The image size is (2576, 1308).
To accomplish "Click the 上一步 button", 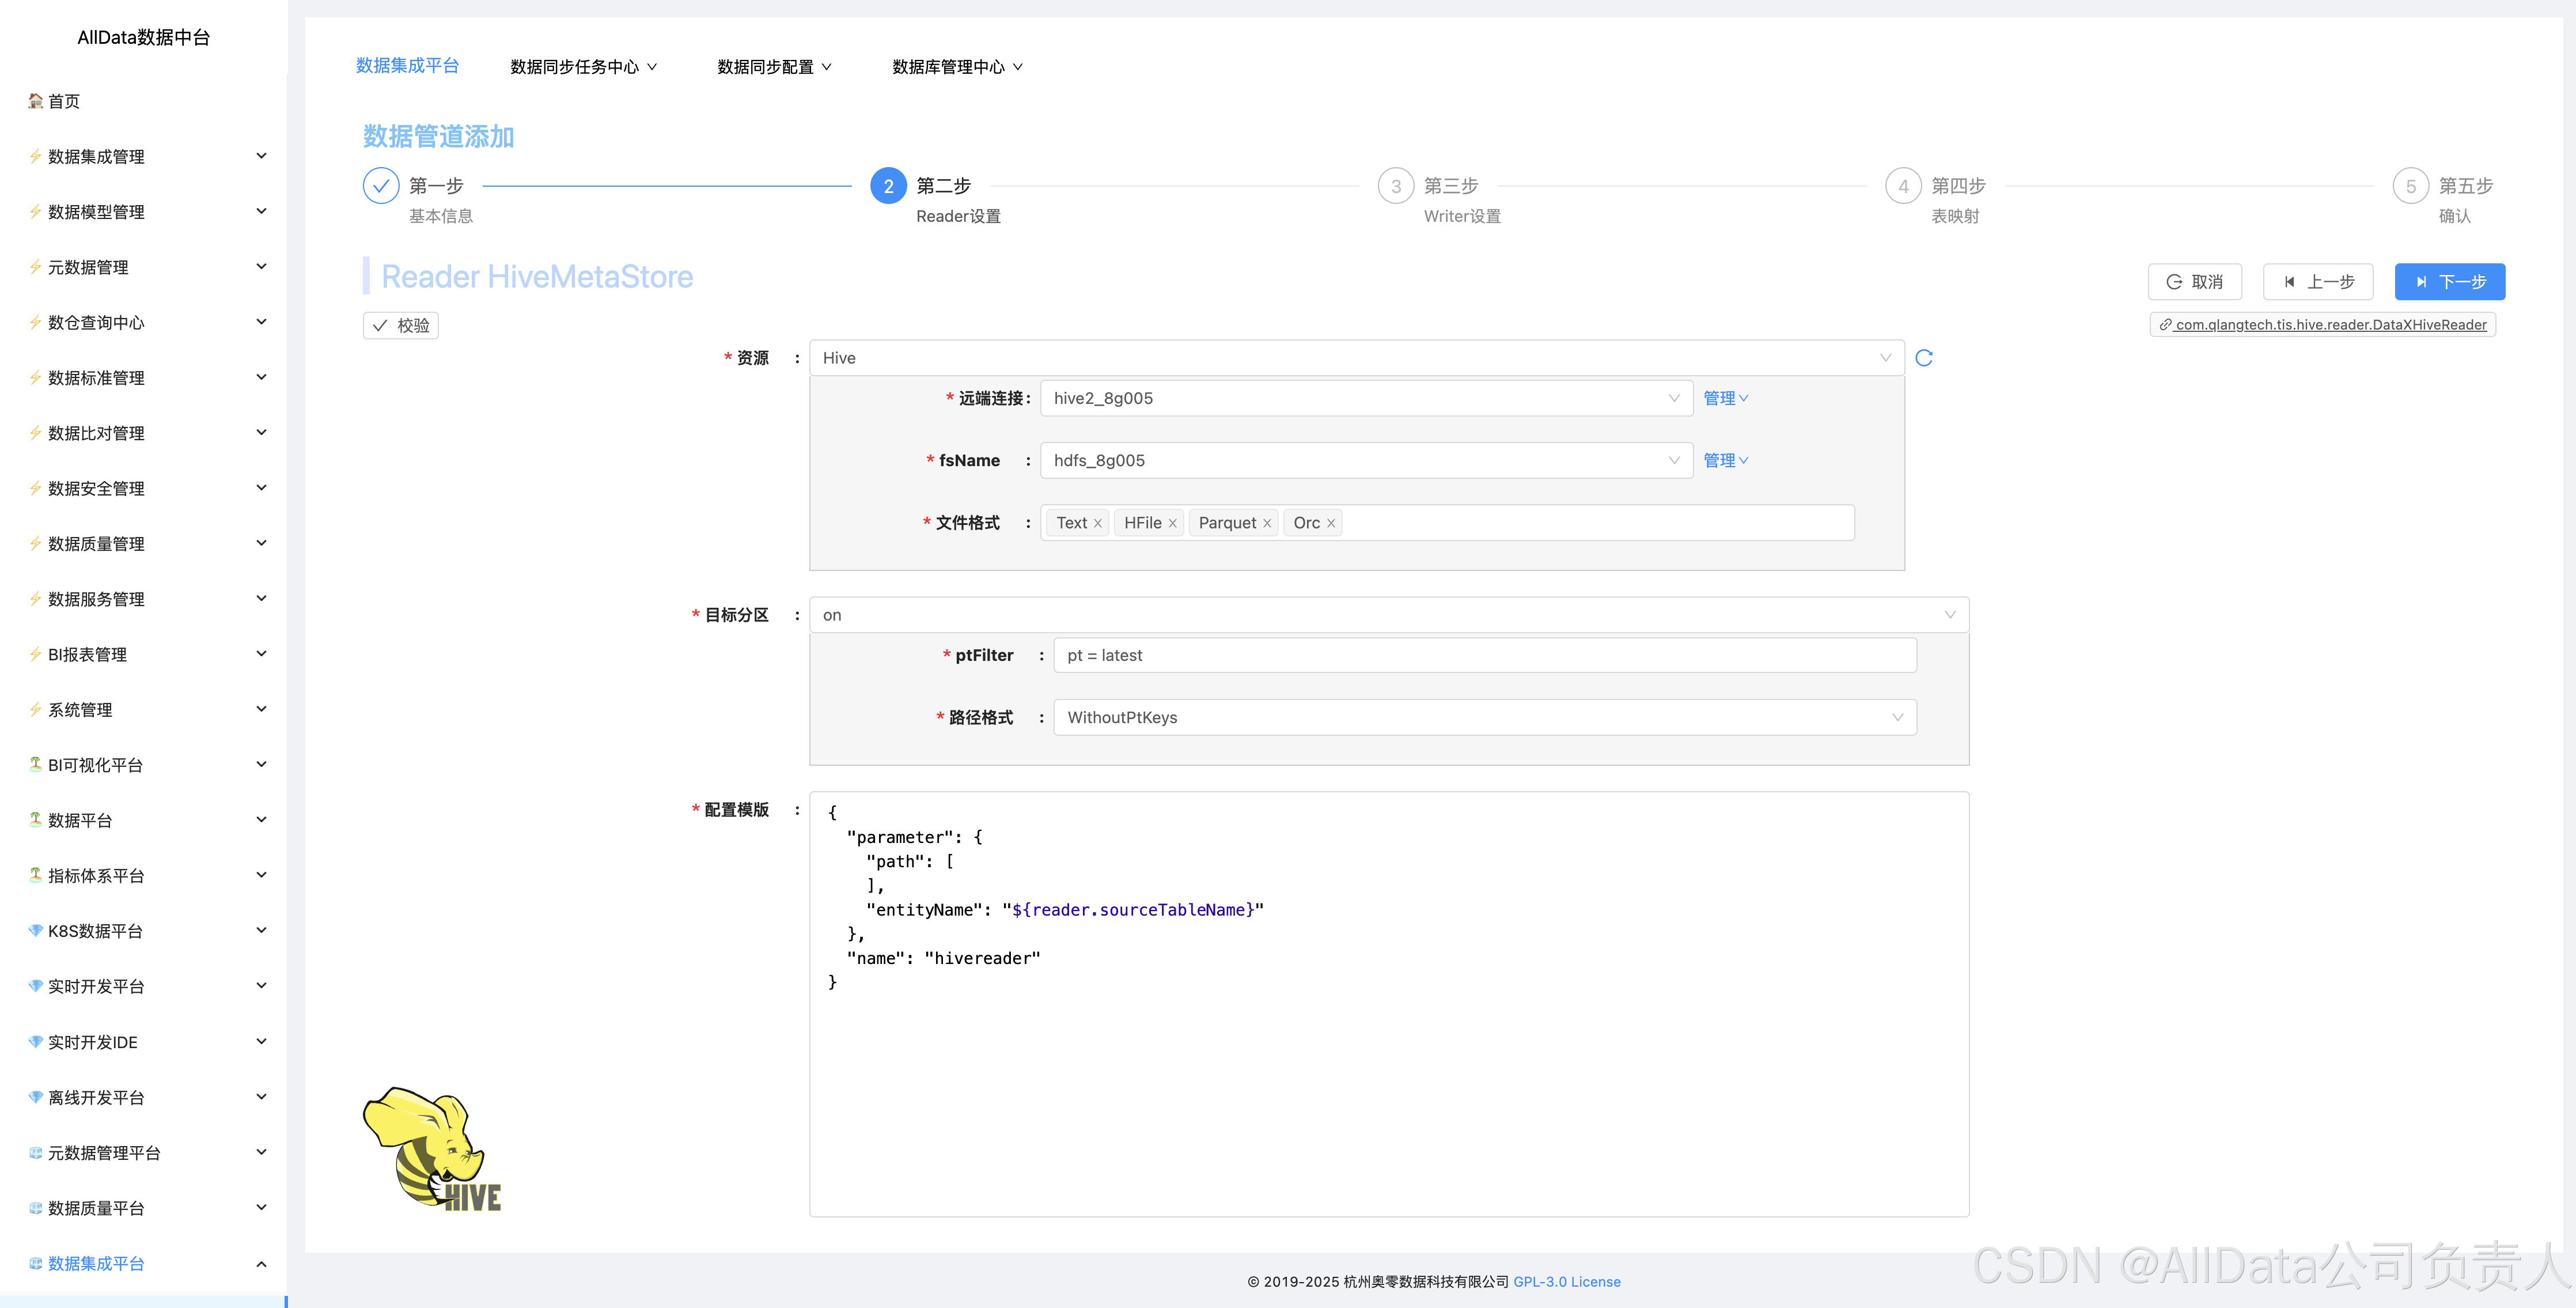I will pyautogui.click(x=2317, y=282).
